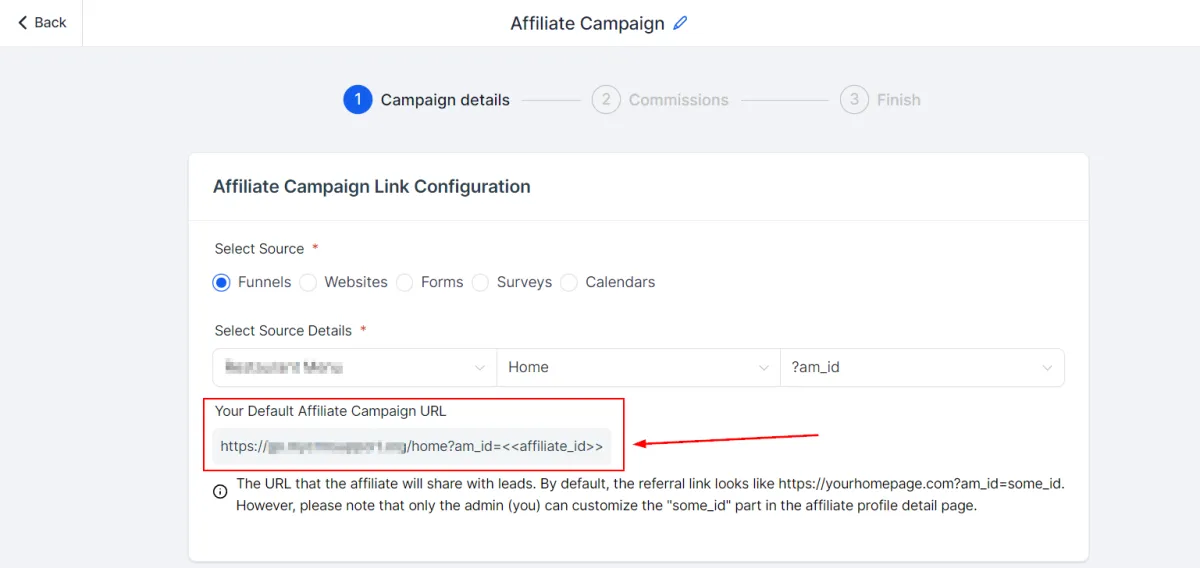Open the ?am_id parameter dropdown
The width and height of the screenshot is (1200, 568).
[x=922, y=367]
